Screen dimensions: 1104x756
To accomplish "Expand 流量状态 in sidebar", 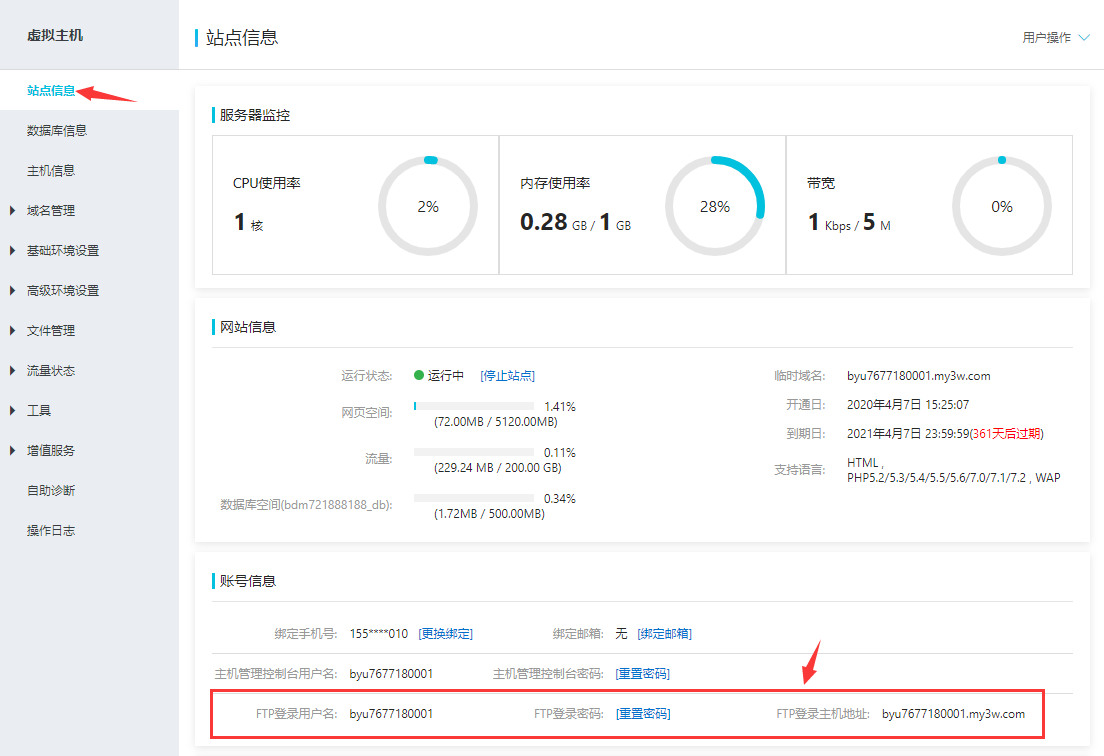I will 51,371.
